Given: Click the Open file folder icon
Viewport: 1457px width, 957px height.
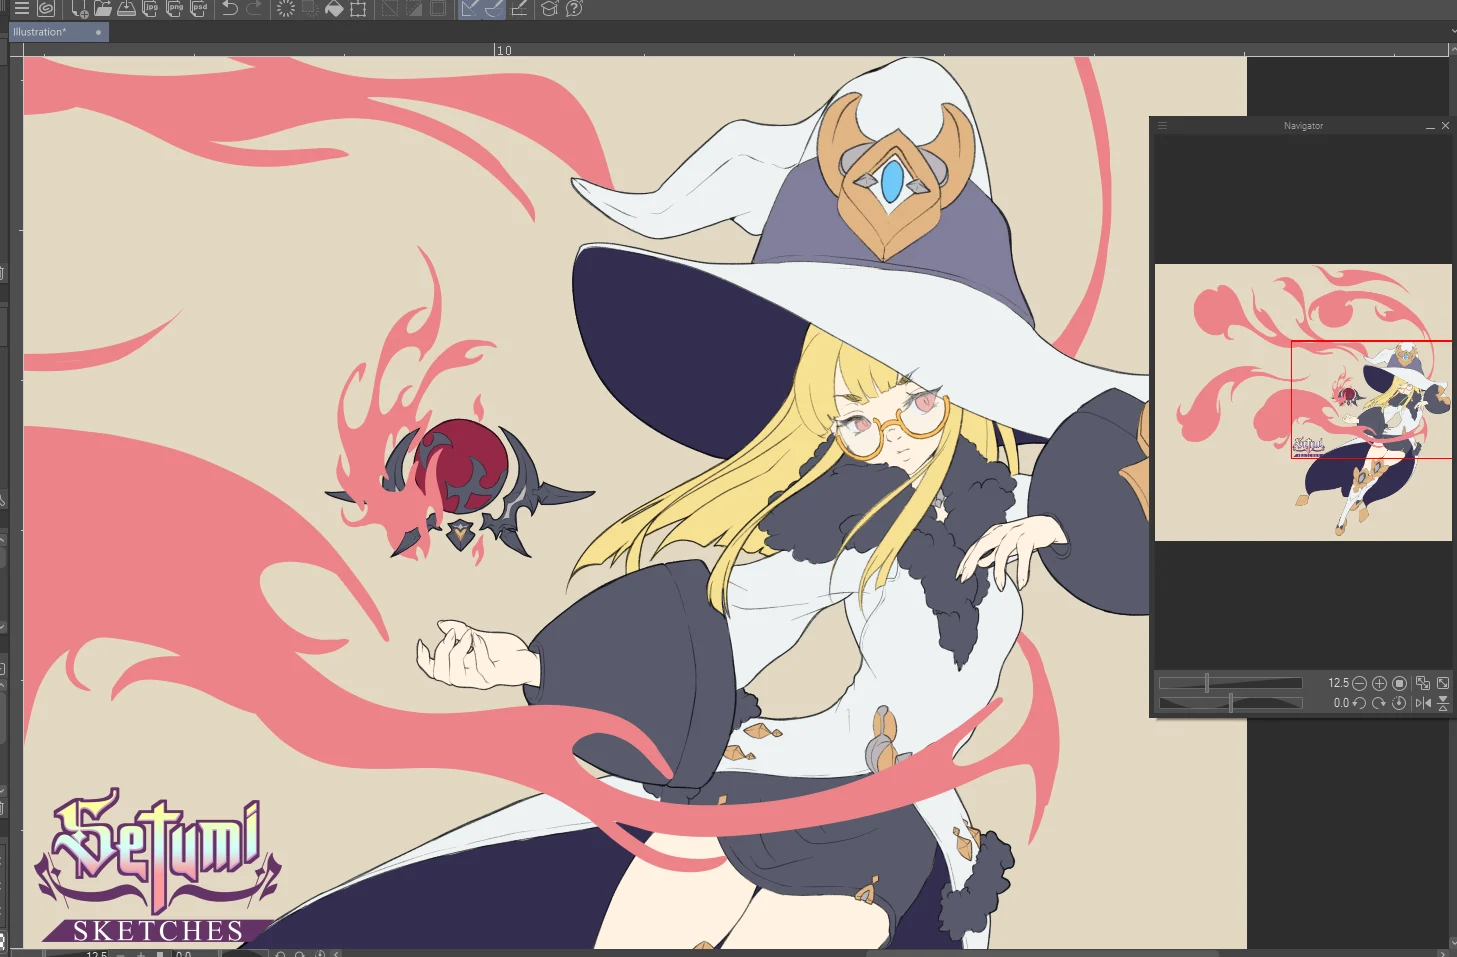Looking at the screenshot, I should [103, 9].
